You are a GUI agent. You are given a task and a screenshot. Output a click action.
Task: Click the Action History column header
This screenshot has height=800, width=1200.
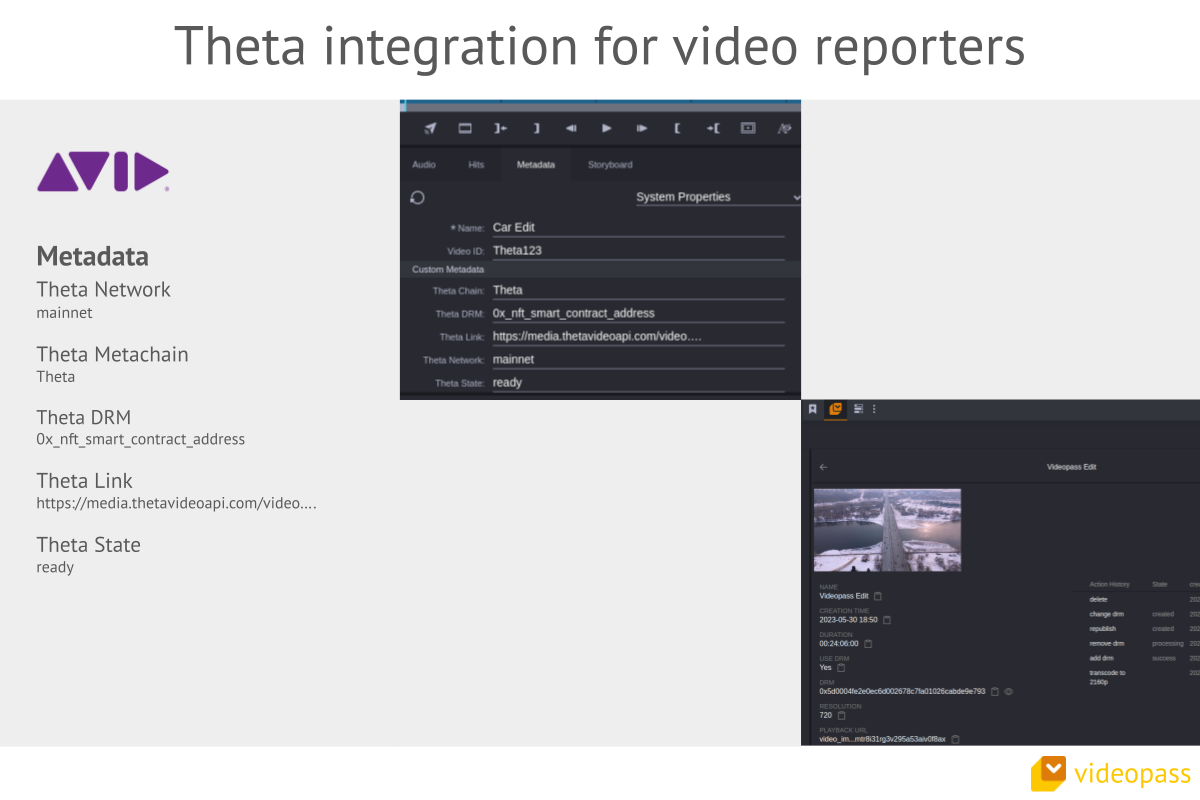1109,584
